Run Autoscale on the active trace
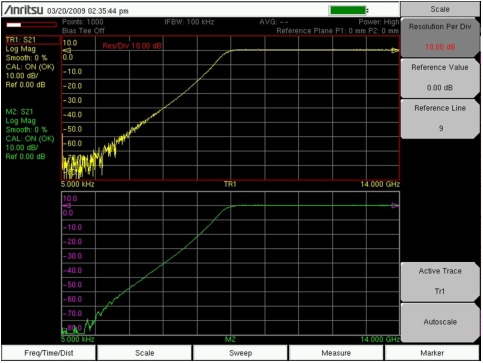 pos(440,322)
